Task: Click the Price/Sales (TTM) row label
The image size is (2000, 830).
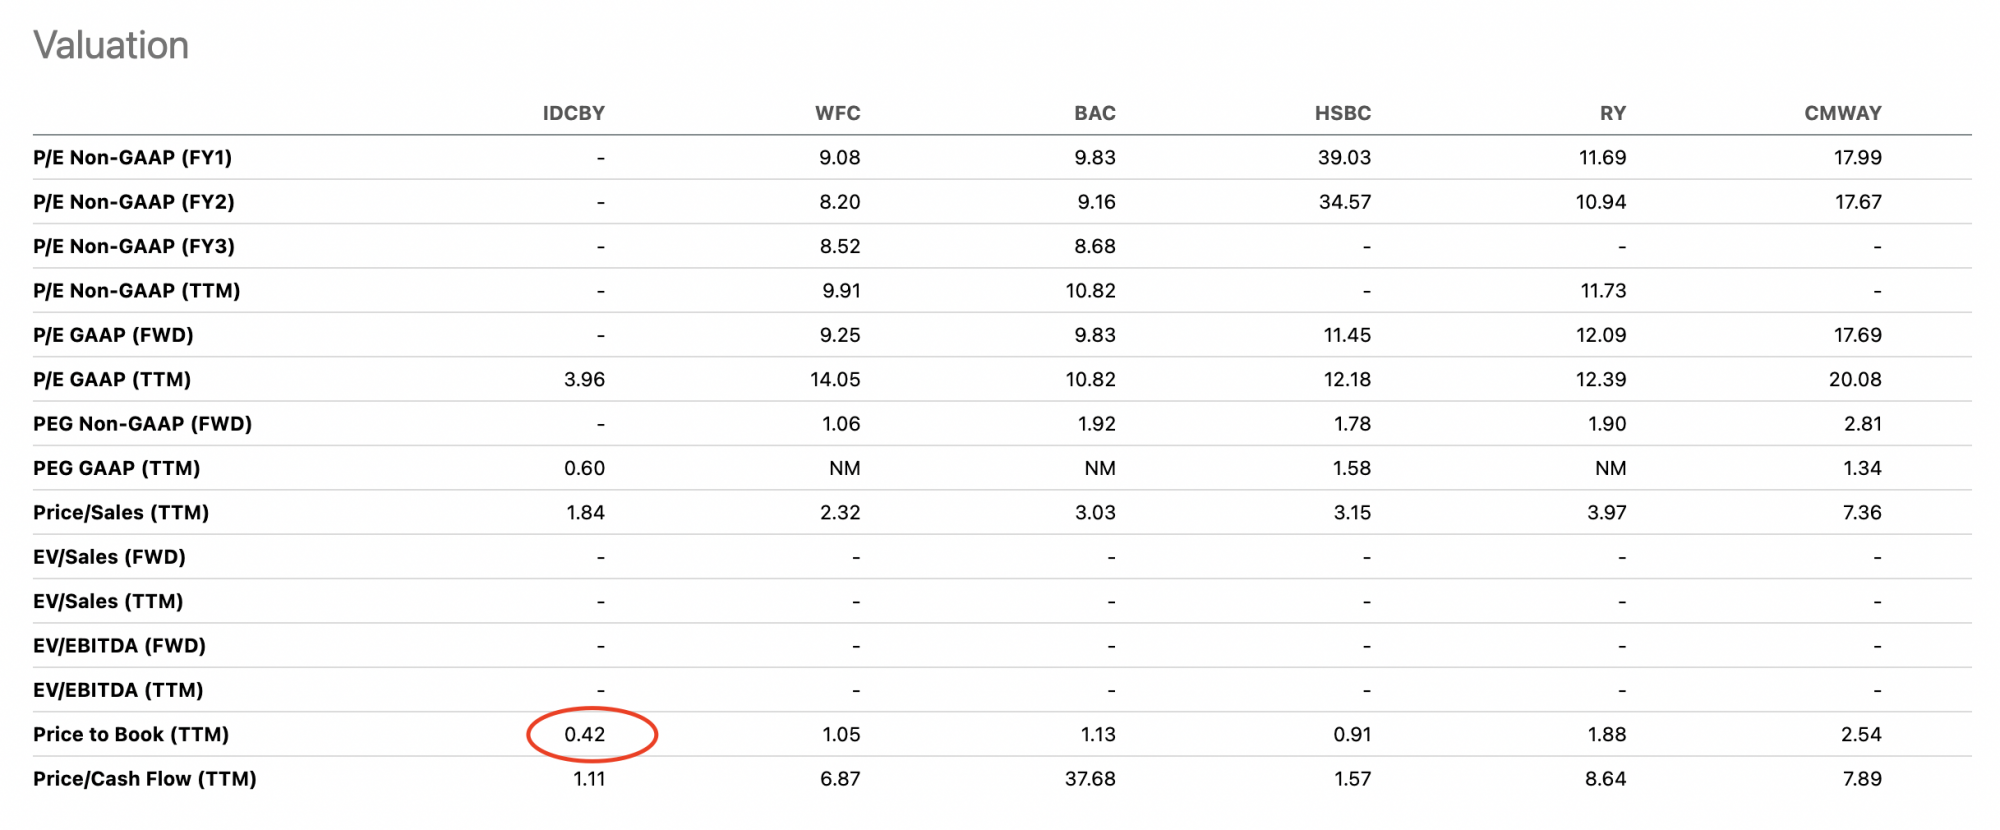Action: tap(121, 512)
